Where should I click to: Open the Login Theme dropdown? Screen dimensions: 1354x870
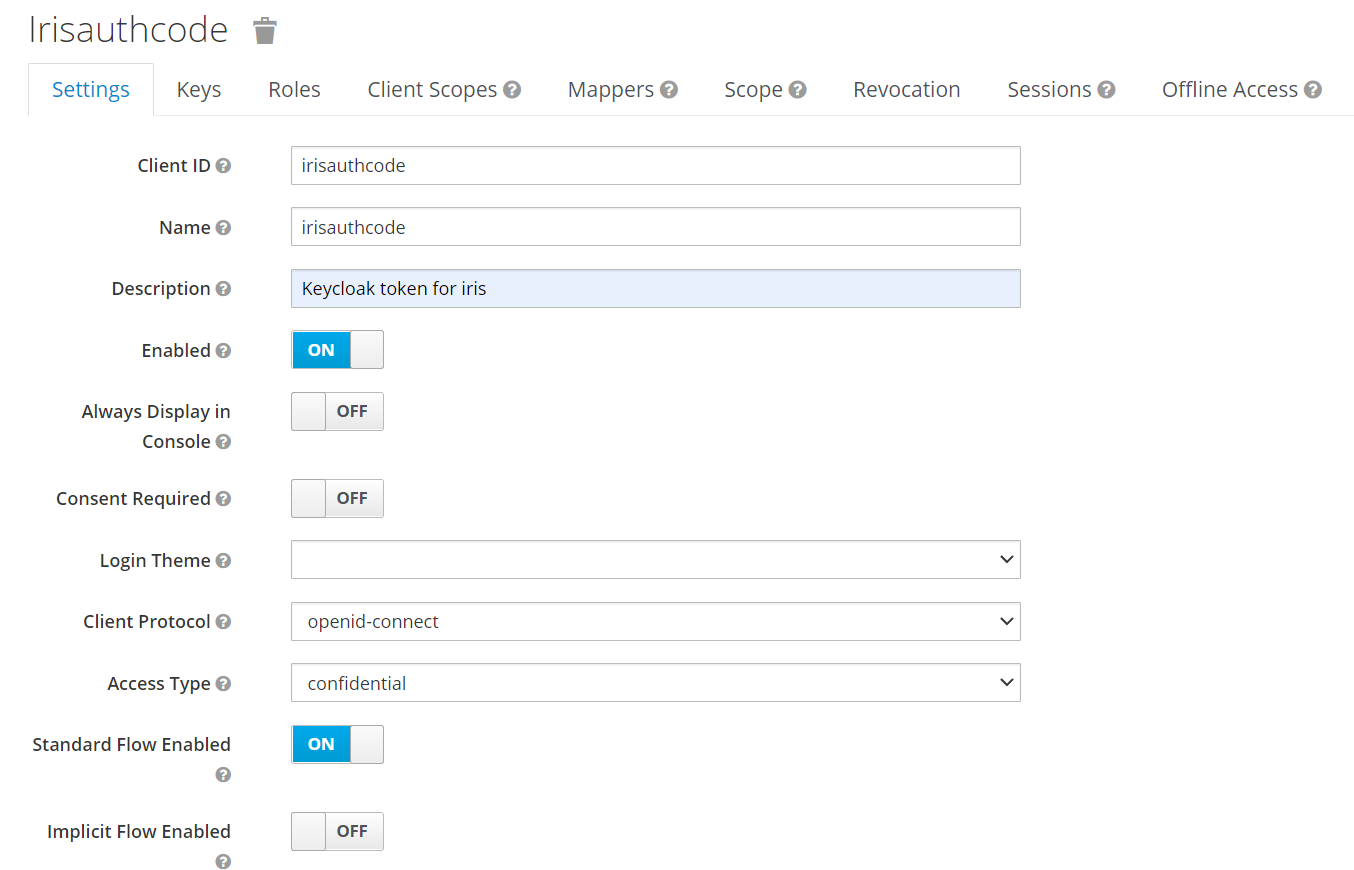tap(655, 560)
